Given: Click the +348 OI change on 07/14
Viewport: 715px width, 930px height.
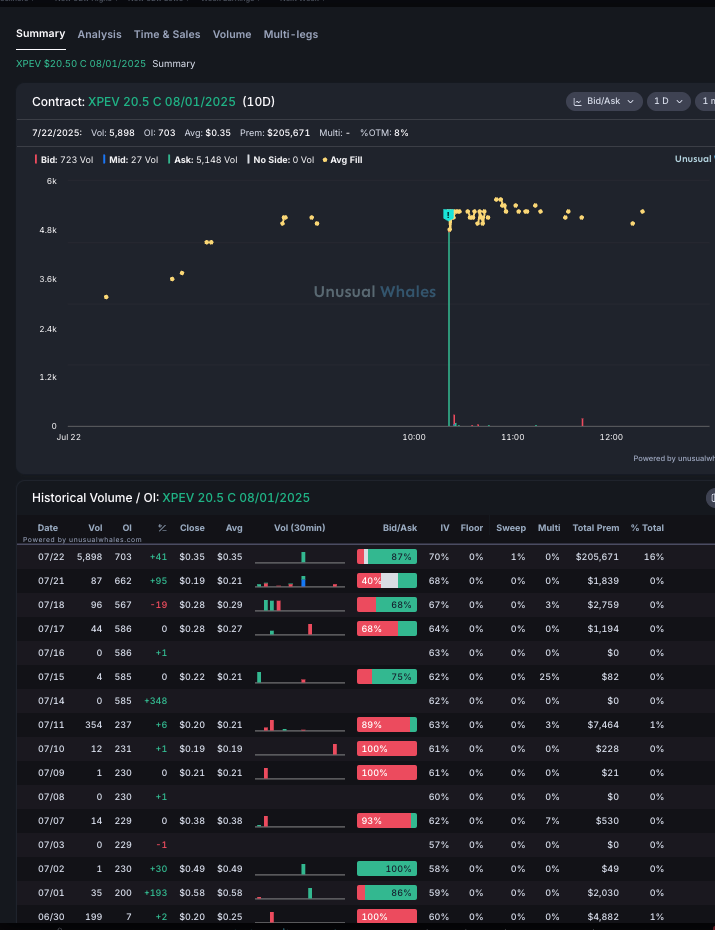Looking at the screenshot, I should click(156, 701).
